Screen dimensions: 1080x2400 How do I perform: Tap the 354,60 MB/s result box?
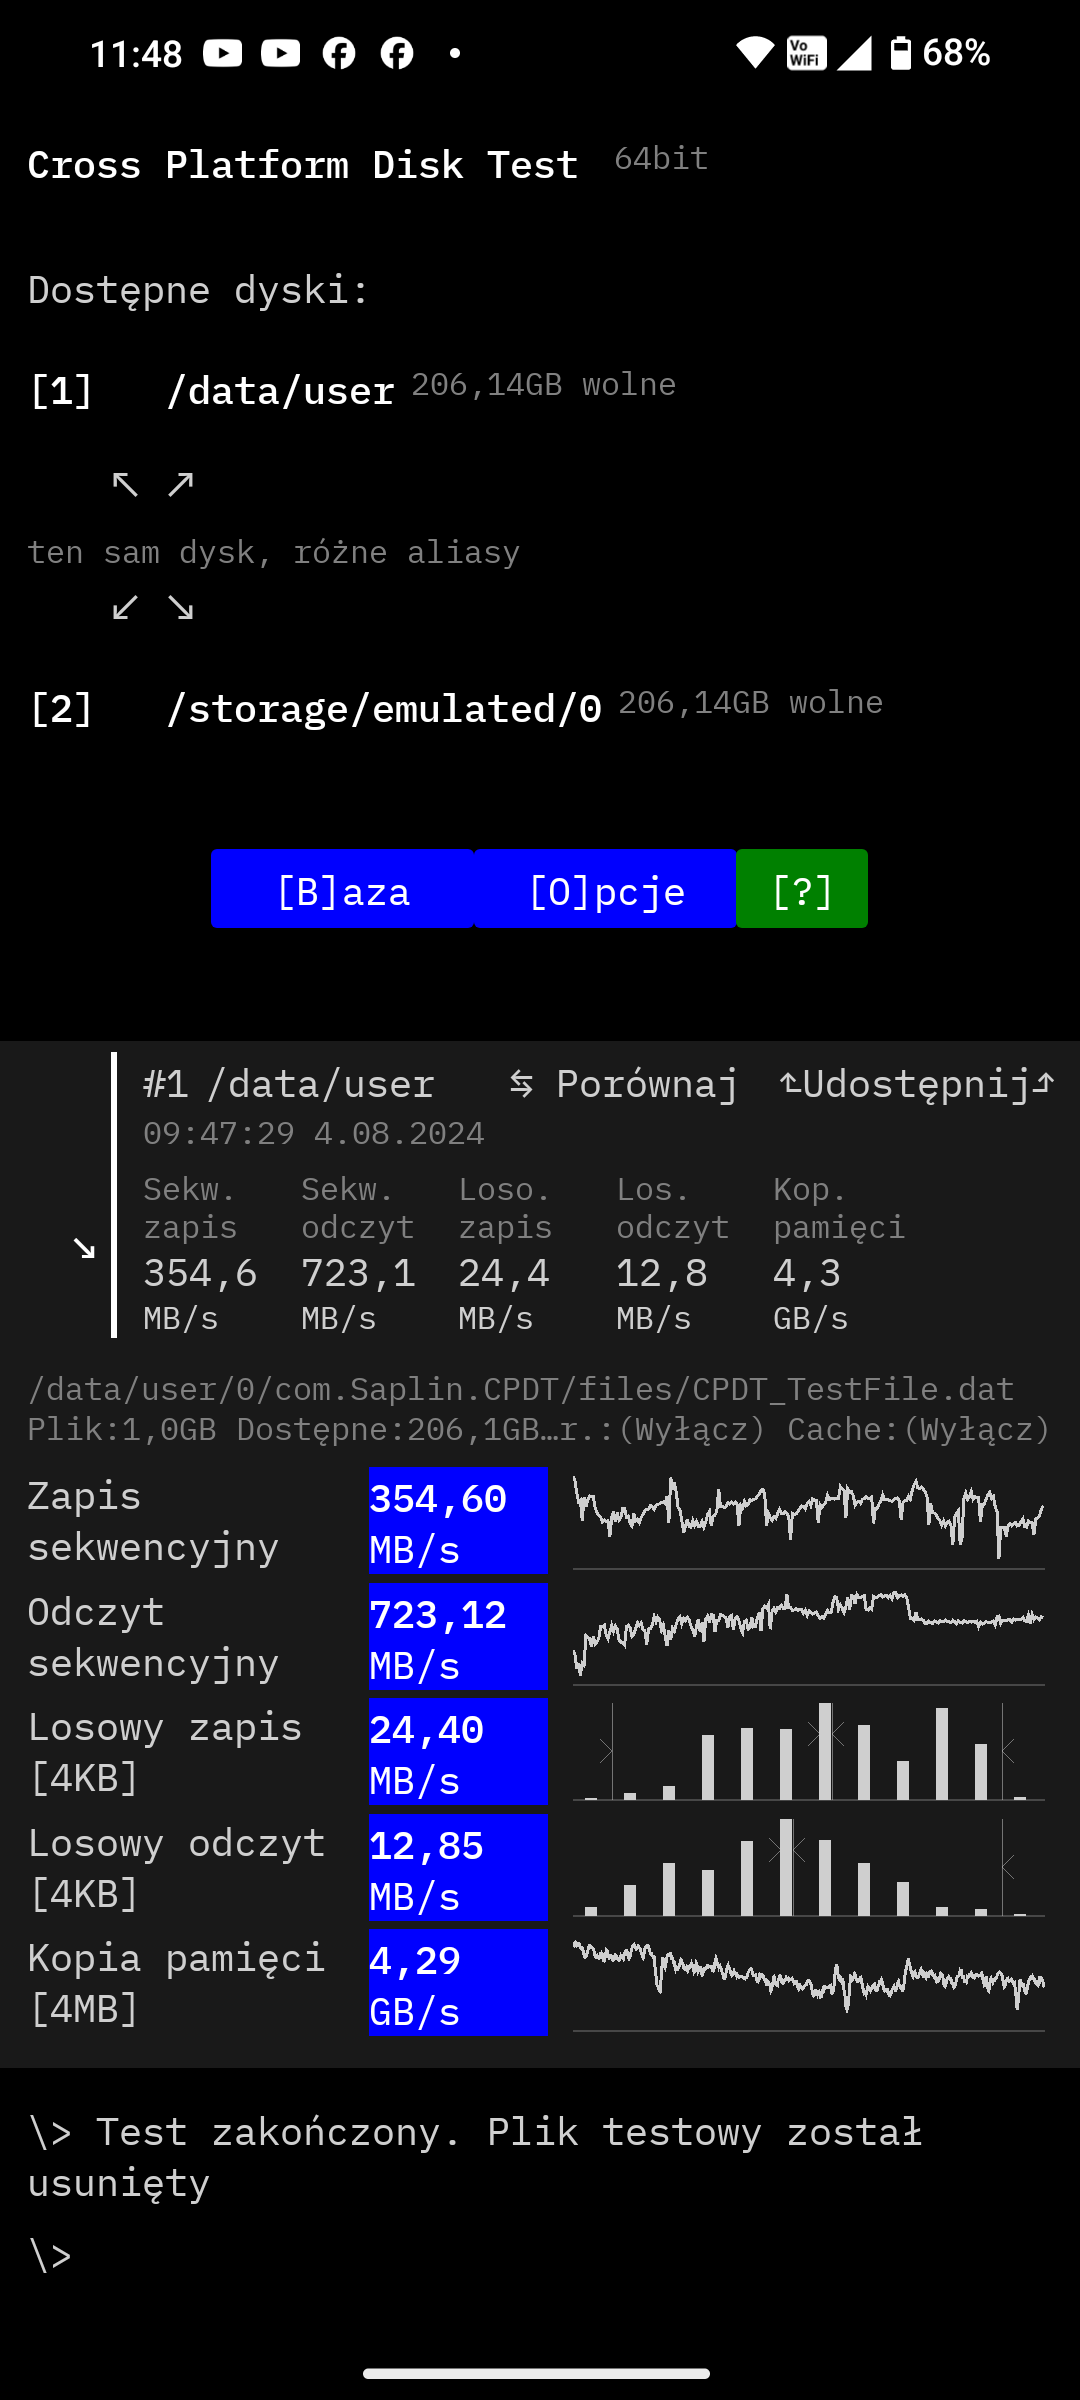click(458, 1521)
